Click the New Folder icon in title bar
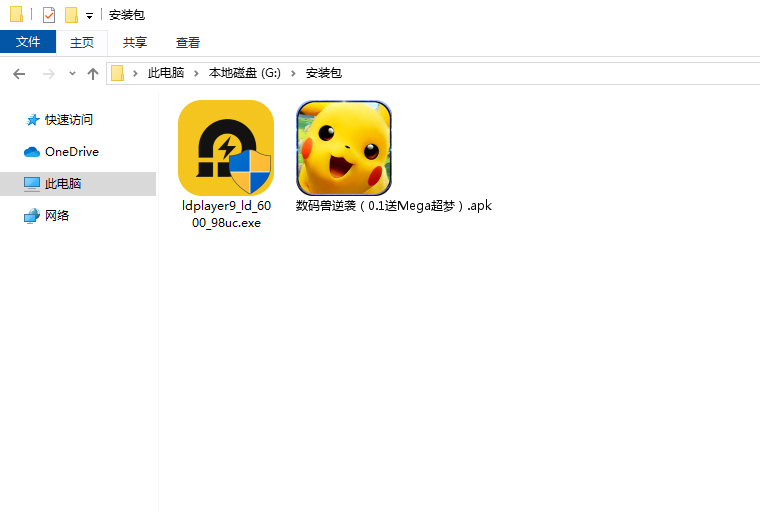The width and height of the screenshot is (760, 512). [71, 15]
